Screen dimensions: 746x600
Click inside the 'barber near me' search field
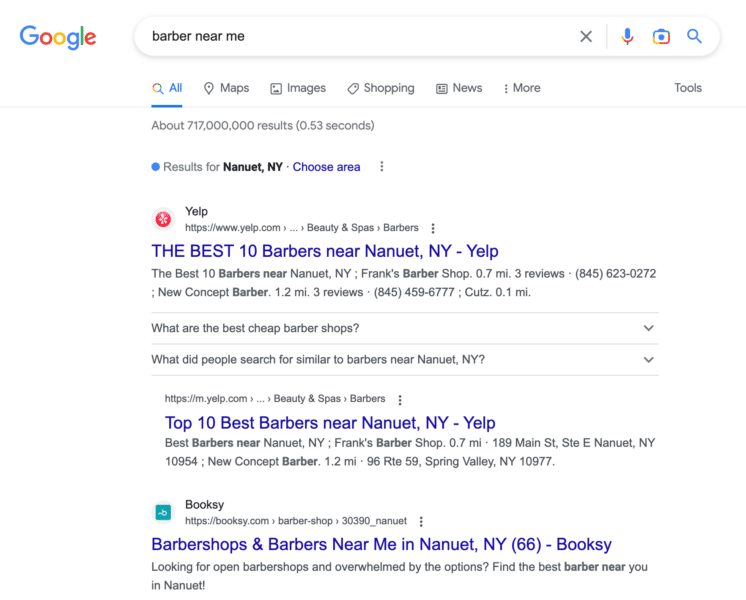coord(350,37)
